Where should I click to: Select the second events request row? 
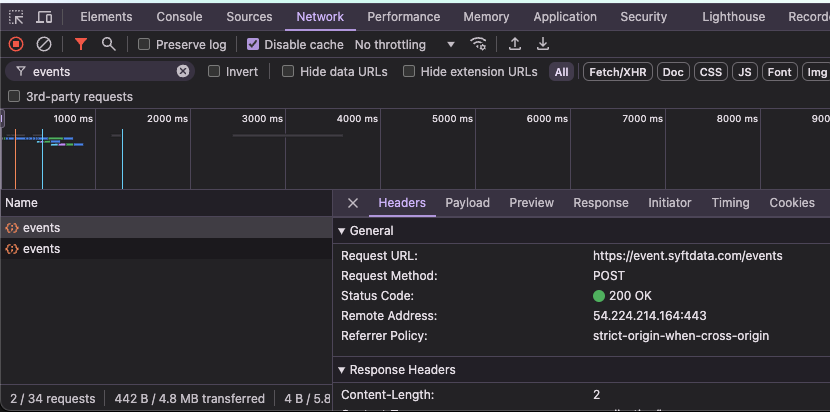pyautogui.click(x=42, y=249)
